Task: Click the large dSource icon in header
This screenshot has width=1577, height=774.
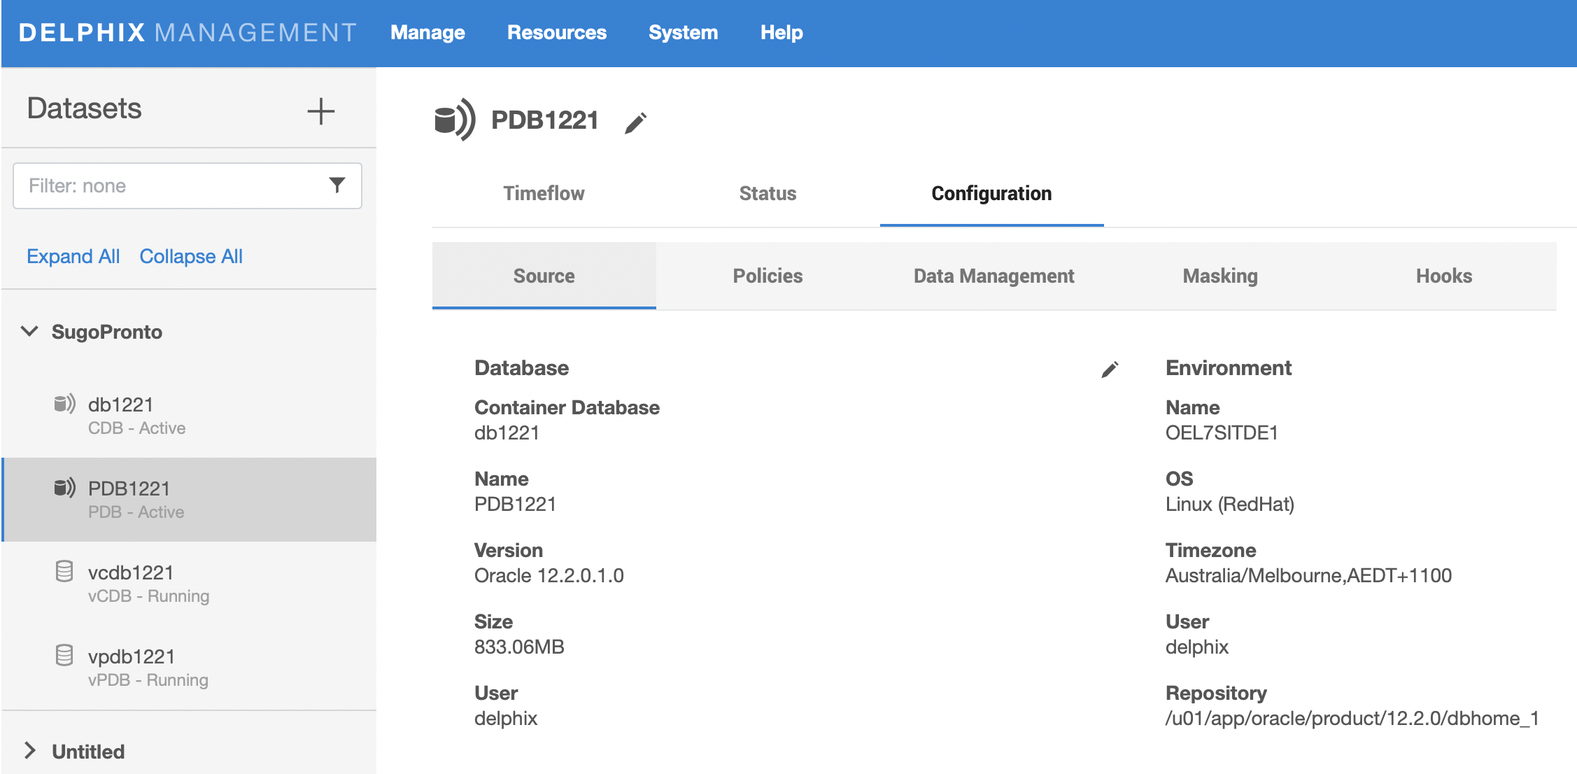Action: coord(455,120)
